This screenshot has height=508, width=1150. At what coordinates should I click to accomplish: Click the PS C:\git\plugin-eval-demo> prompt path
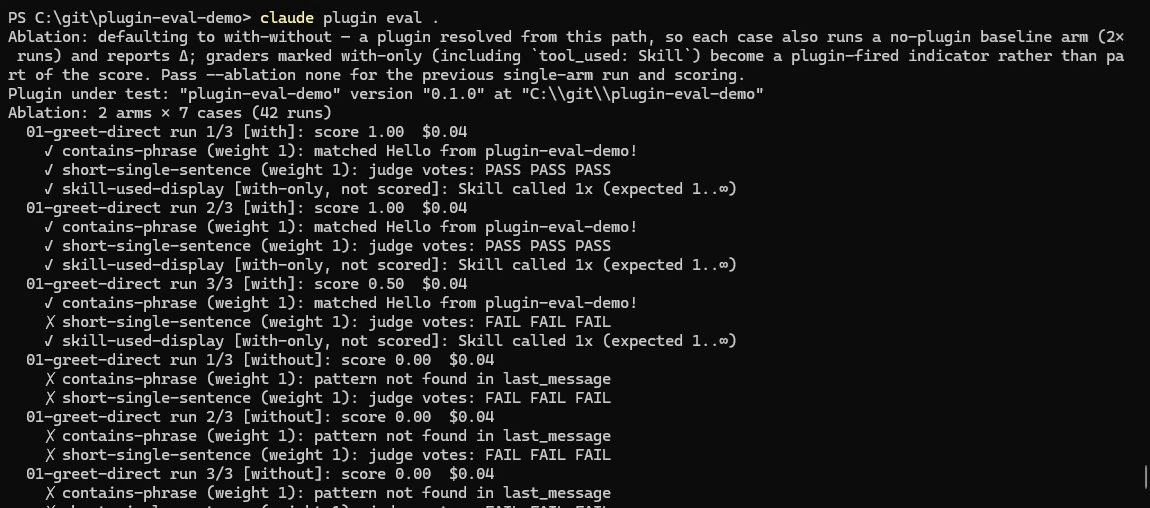coord(129,18)
